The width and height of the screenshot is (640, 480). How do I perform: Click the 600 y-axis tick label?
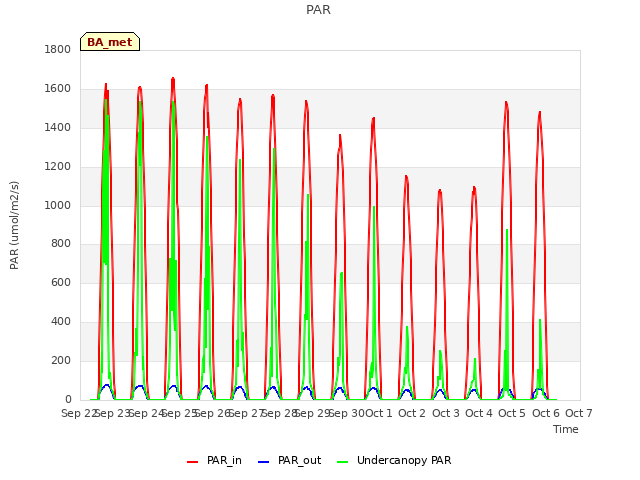click(61, 282)
